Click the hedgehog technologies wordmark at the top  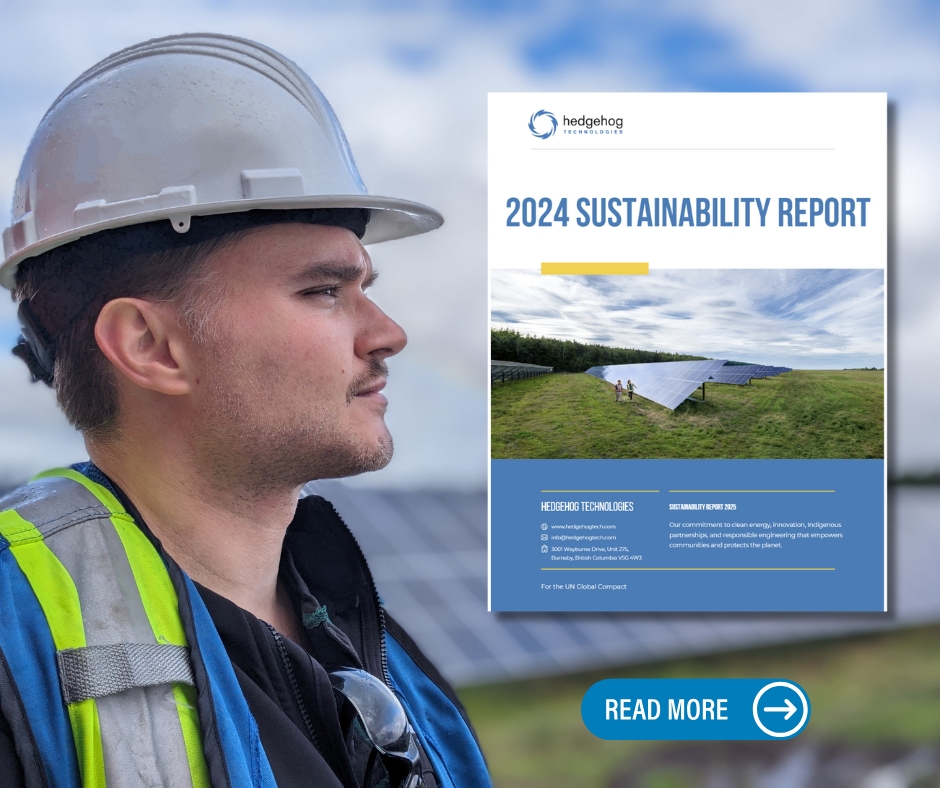[592, 124]
